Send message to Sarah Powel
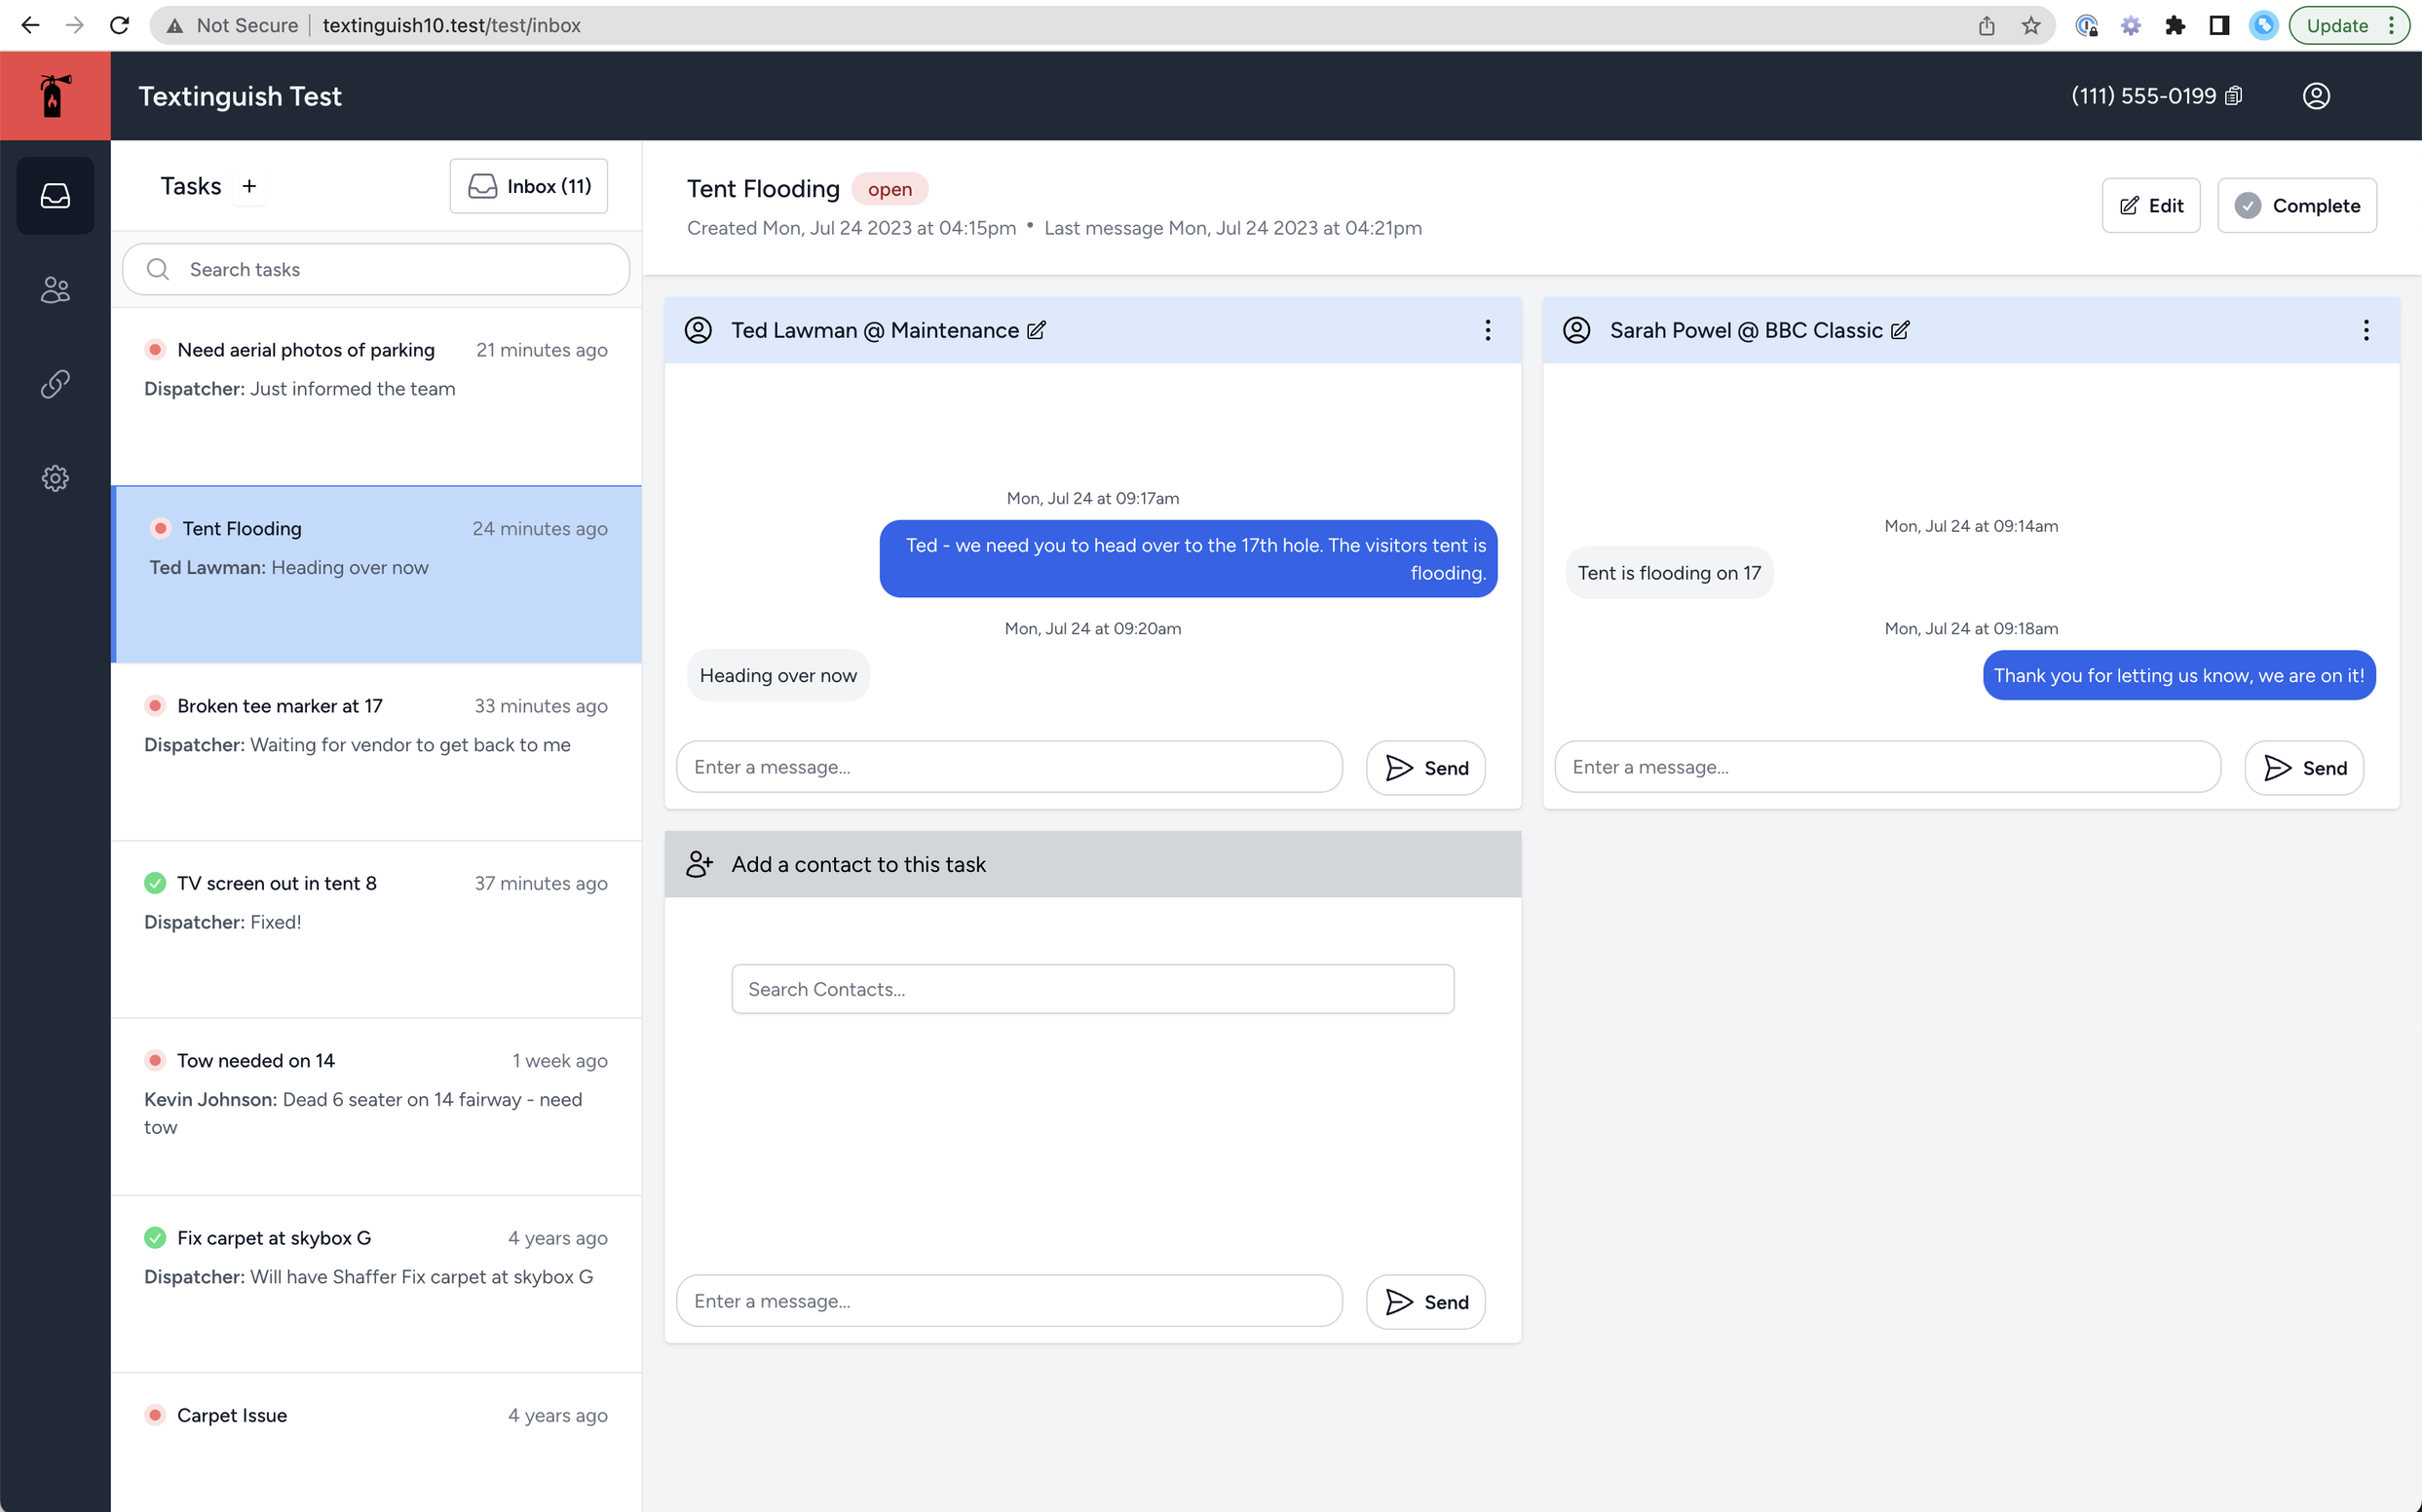The image size is (2422, 1512). pos(2303,768)
